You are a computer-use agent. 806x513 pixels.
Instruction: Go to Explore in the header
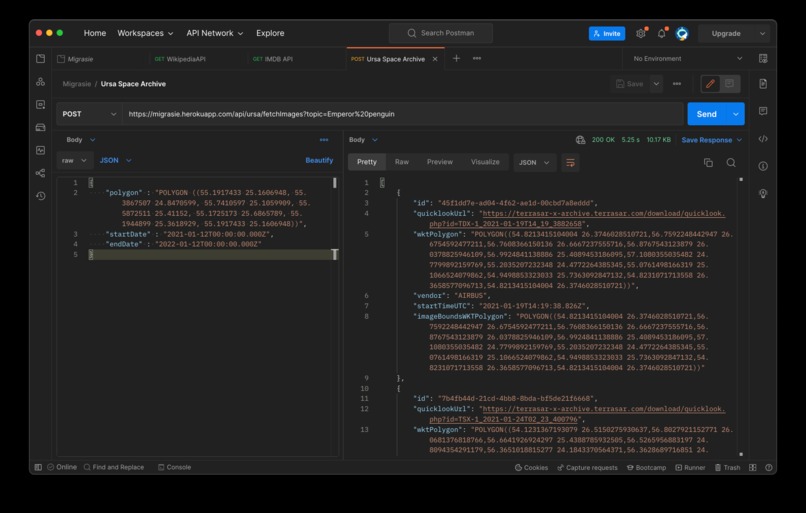pos(270,33)
